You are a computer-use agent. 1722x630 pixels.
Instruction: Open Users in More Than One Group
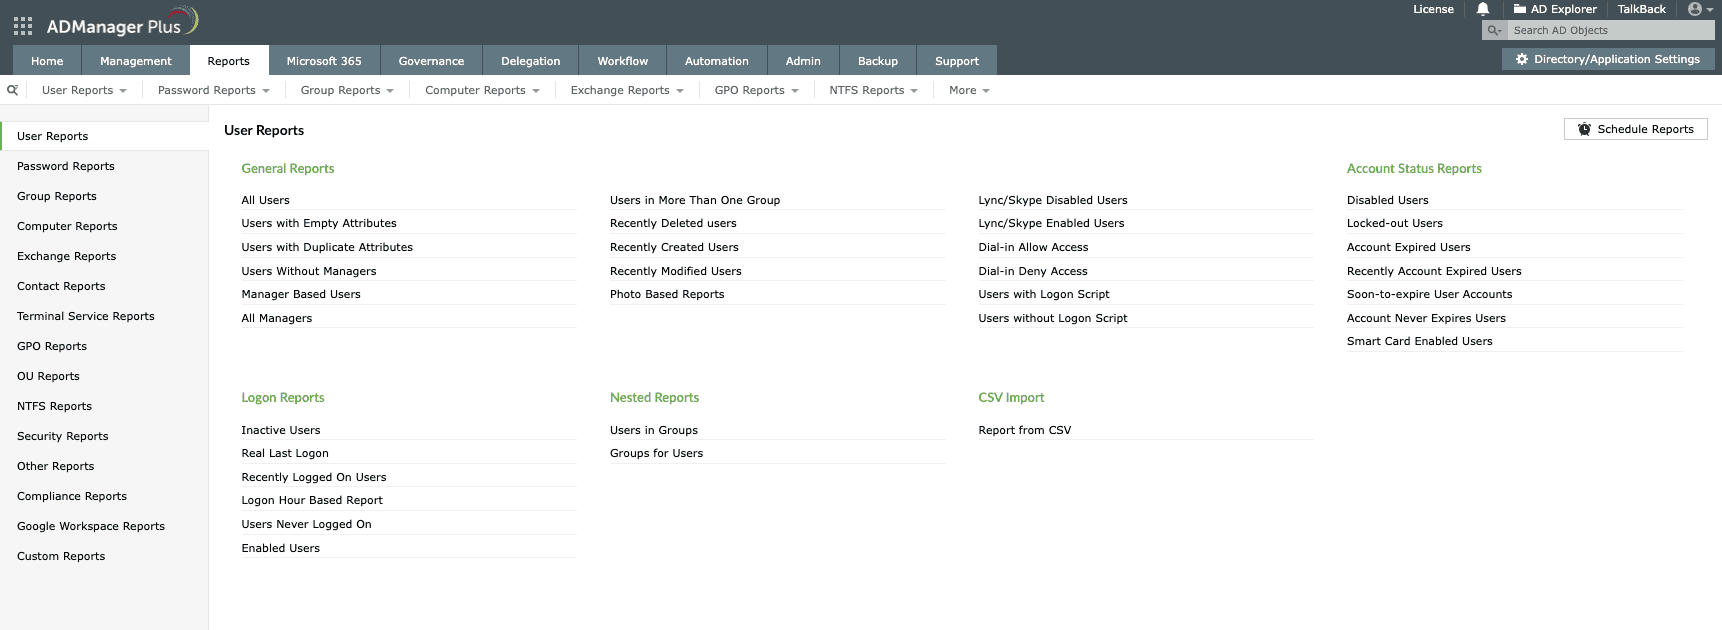pos(695,200)
